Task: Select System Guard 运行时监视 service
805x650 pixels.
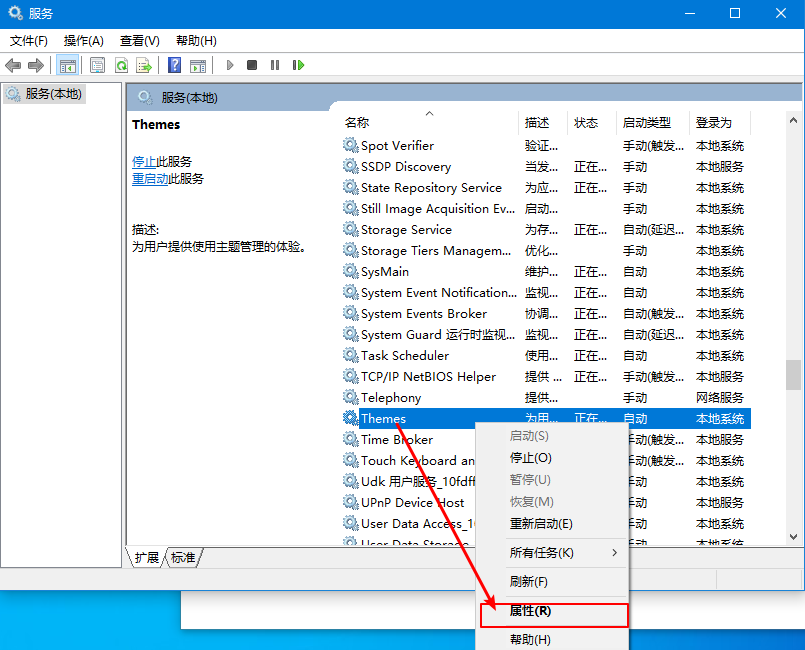Action: coord(437,335)
